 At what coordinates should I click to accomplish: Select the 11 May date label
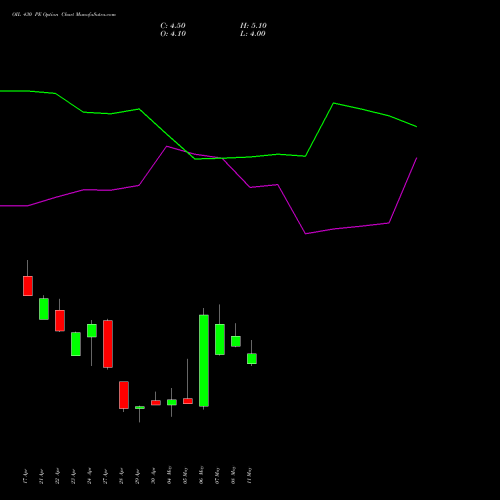[x=250, y=475]
